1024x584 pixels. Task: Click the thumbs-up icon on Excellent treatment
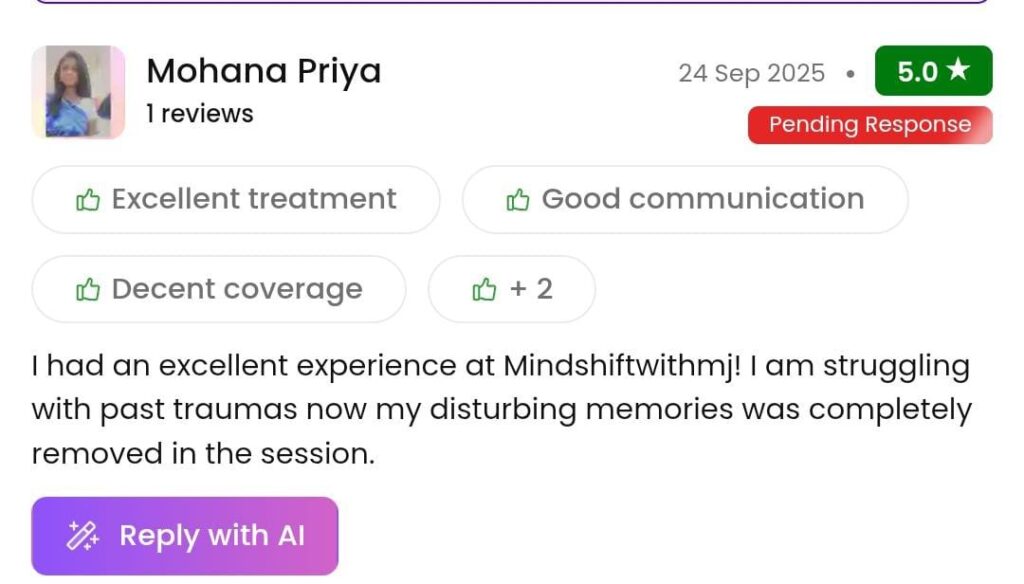[88, 200]
